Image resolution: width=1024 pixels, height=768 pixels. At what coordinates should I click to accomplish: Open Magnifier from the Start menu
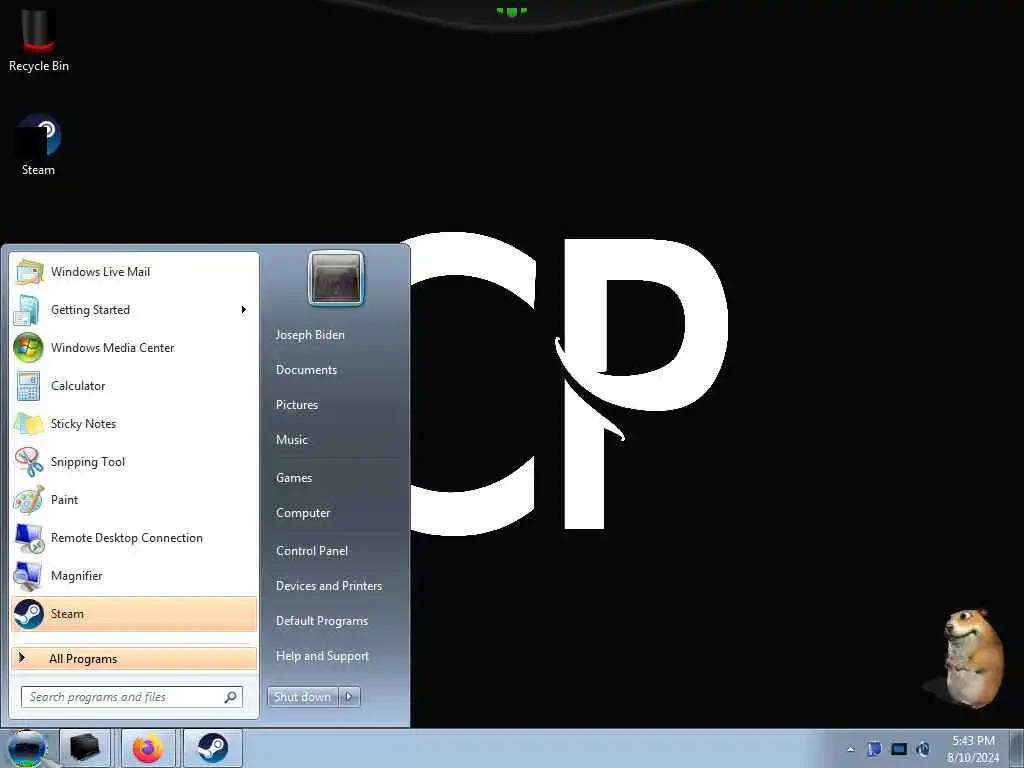click(135, 575)
